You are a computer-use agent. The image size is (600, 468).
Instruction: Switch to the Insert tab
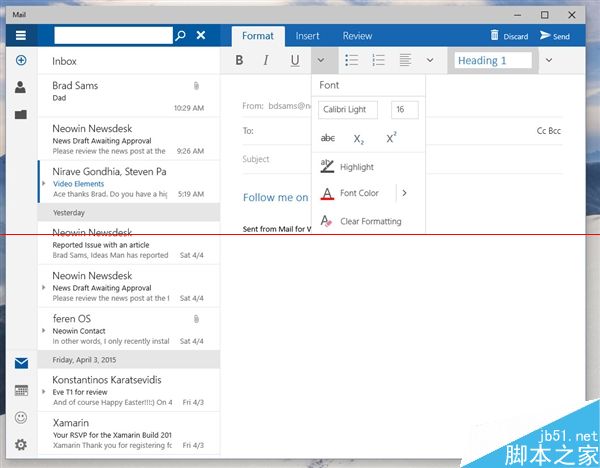click(307, 36)
